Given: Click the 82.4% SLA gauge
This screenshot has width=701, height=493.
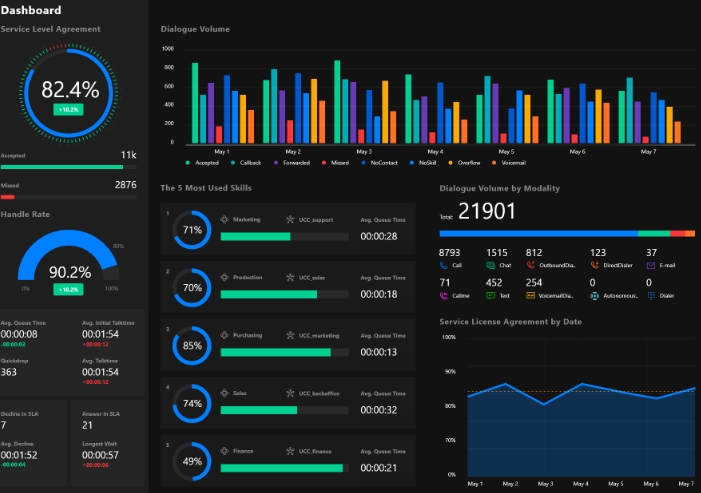Looking at the screenshot, I should [69, 93].
